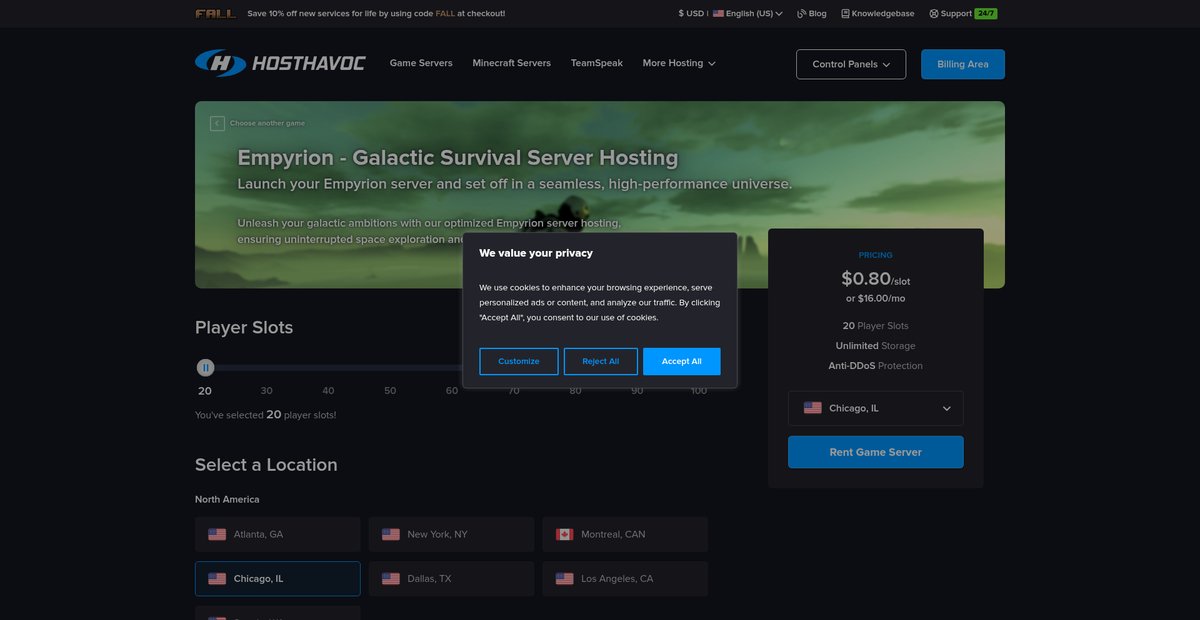This screenshot has width=1200, height=620.
Task: Click the Unlimited Storage text
Action: (876, 346)
